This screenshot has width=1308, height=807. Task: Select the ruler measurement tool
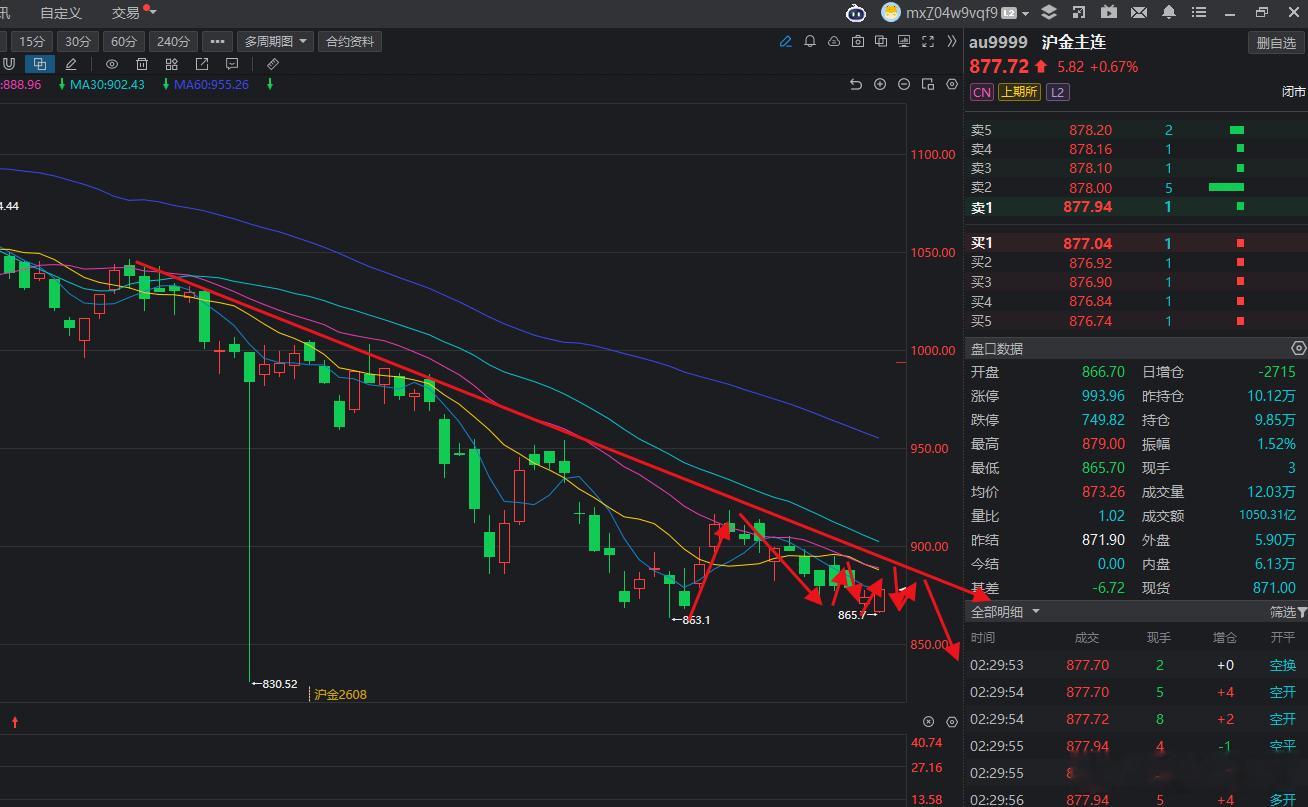(x=273, y=64)
